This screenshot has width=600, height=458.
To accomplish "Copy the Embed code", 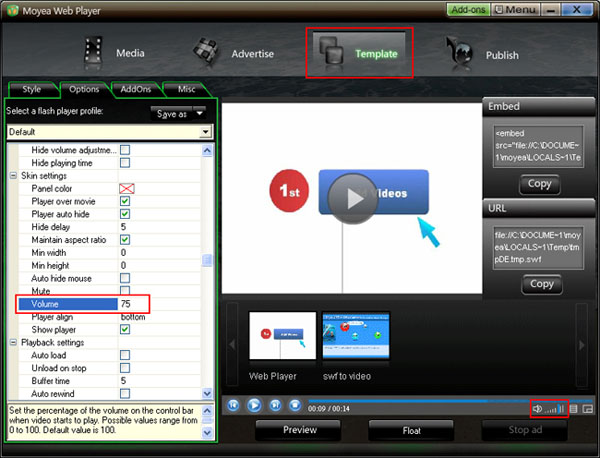I will tap(540, 184).
